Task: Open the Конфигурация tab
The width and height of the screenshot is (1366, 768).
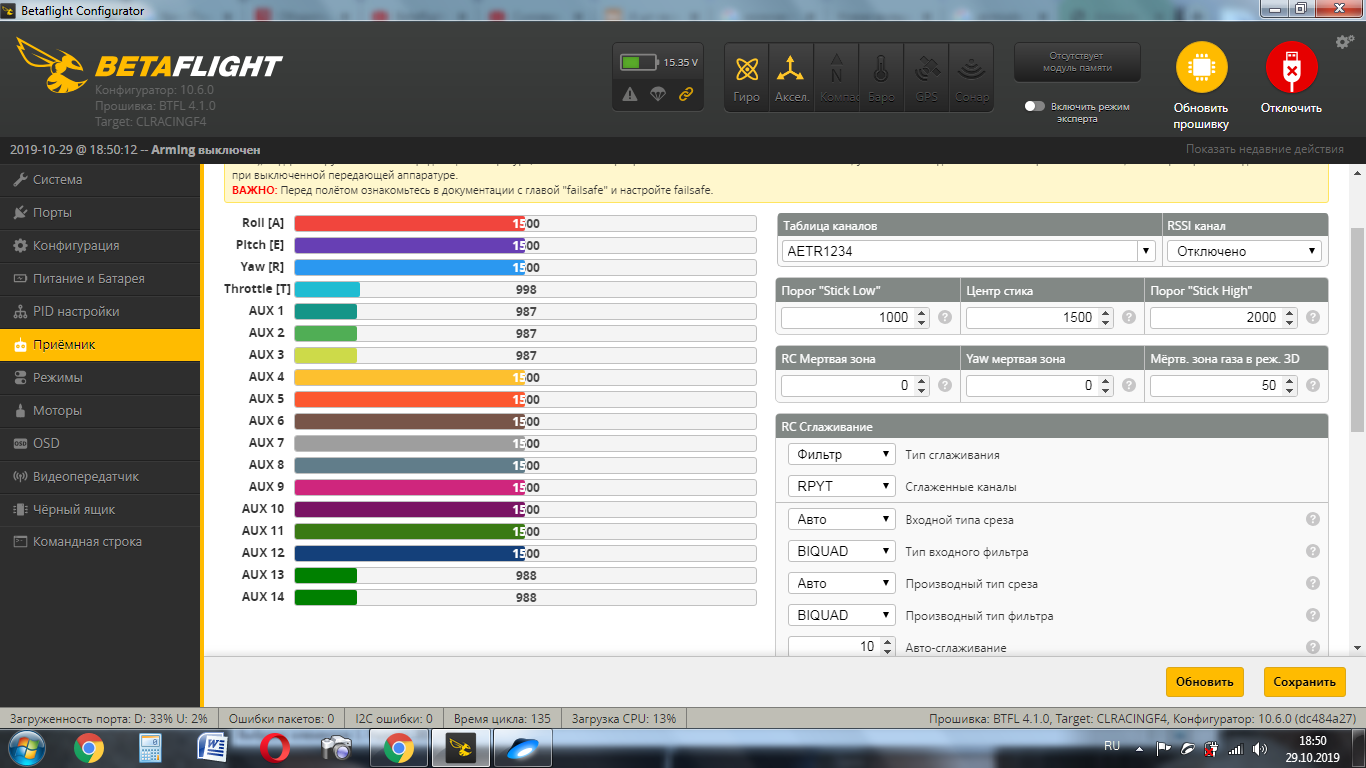Action: pyautogui.click(x=100, y=246)
